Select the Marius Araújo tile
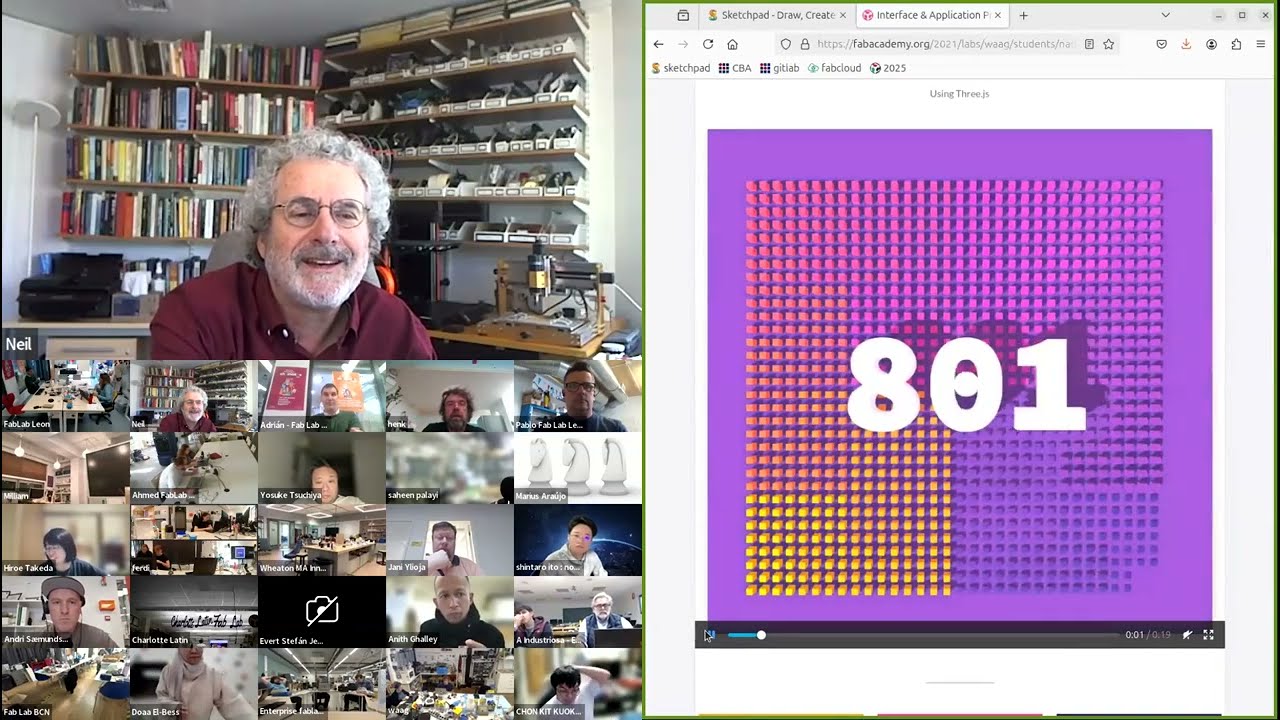 click(577, 468)
